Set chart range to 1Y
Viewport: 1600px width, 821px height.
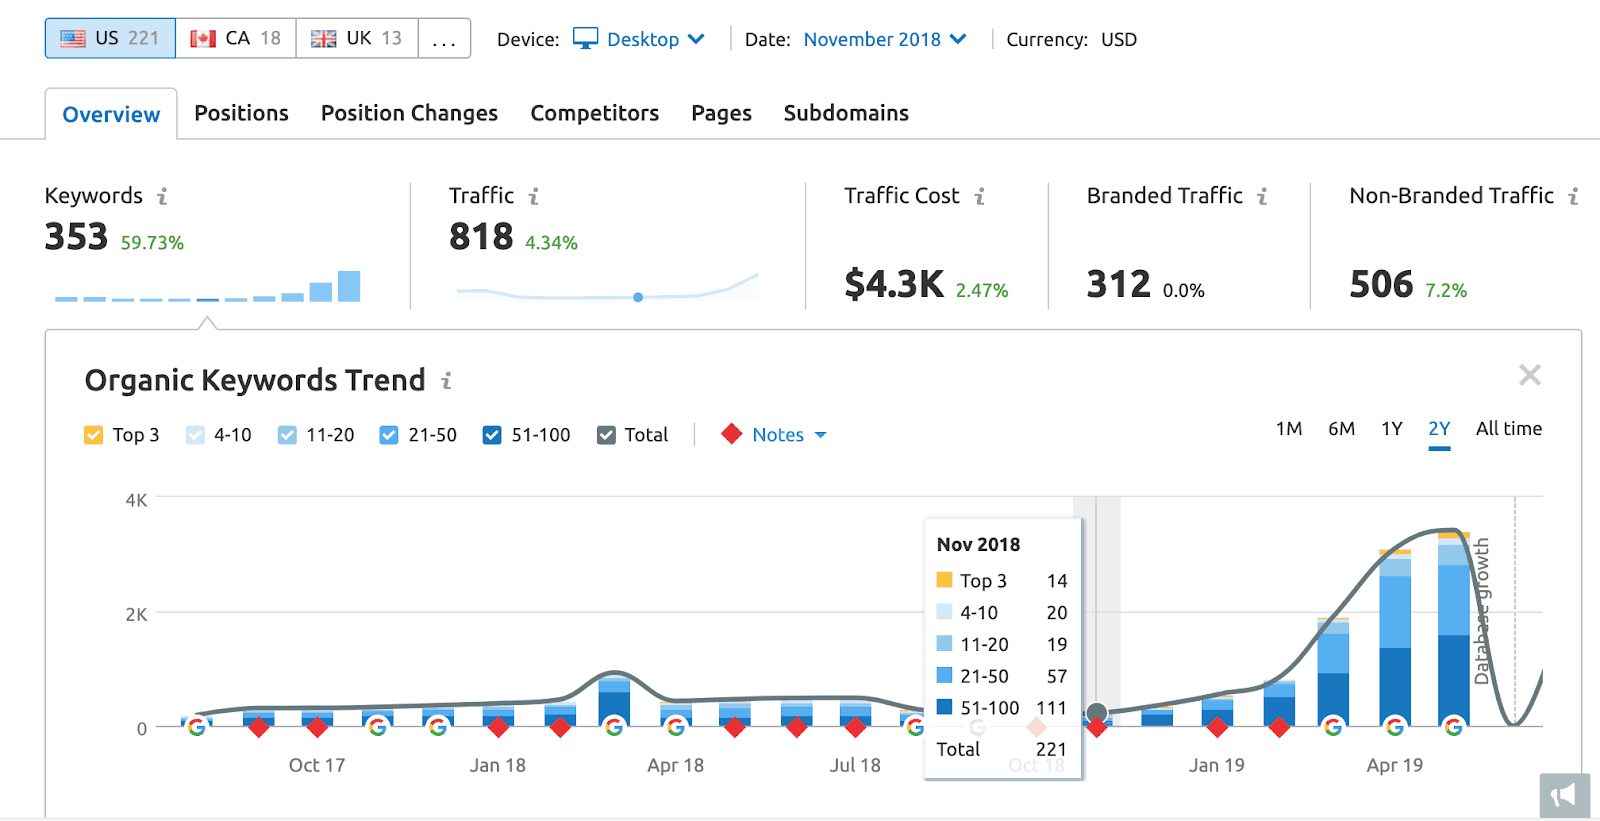[x=1392, y=429]
